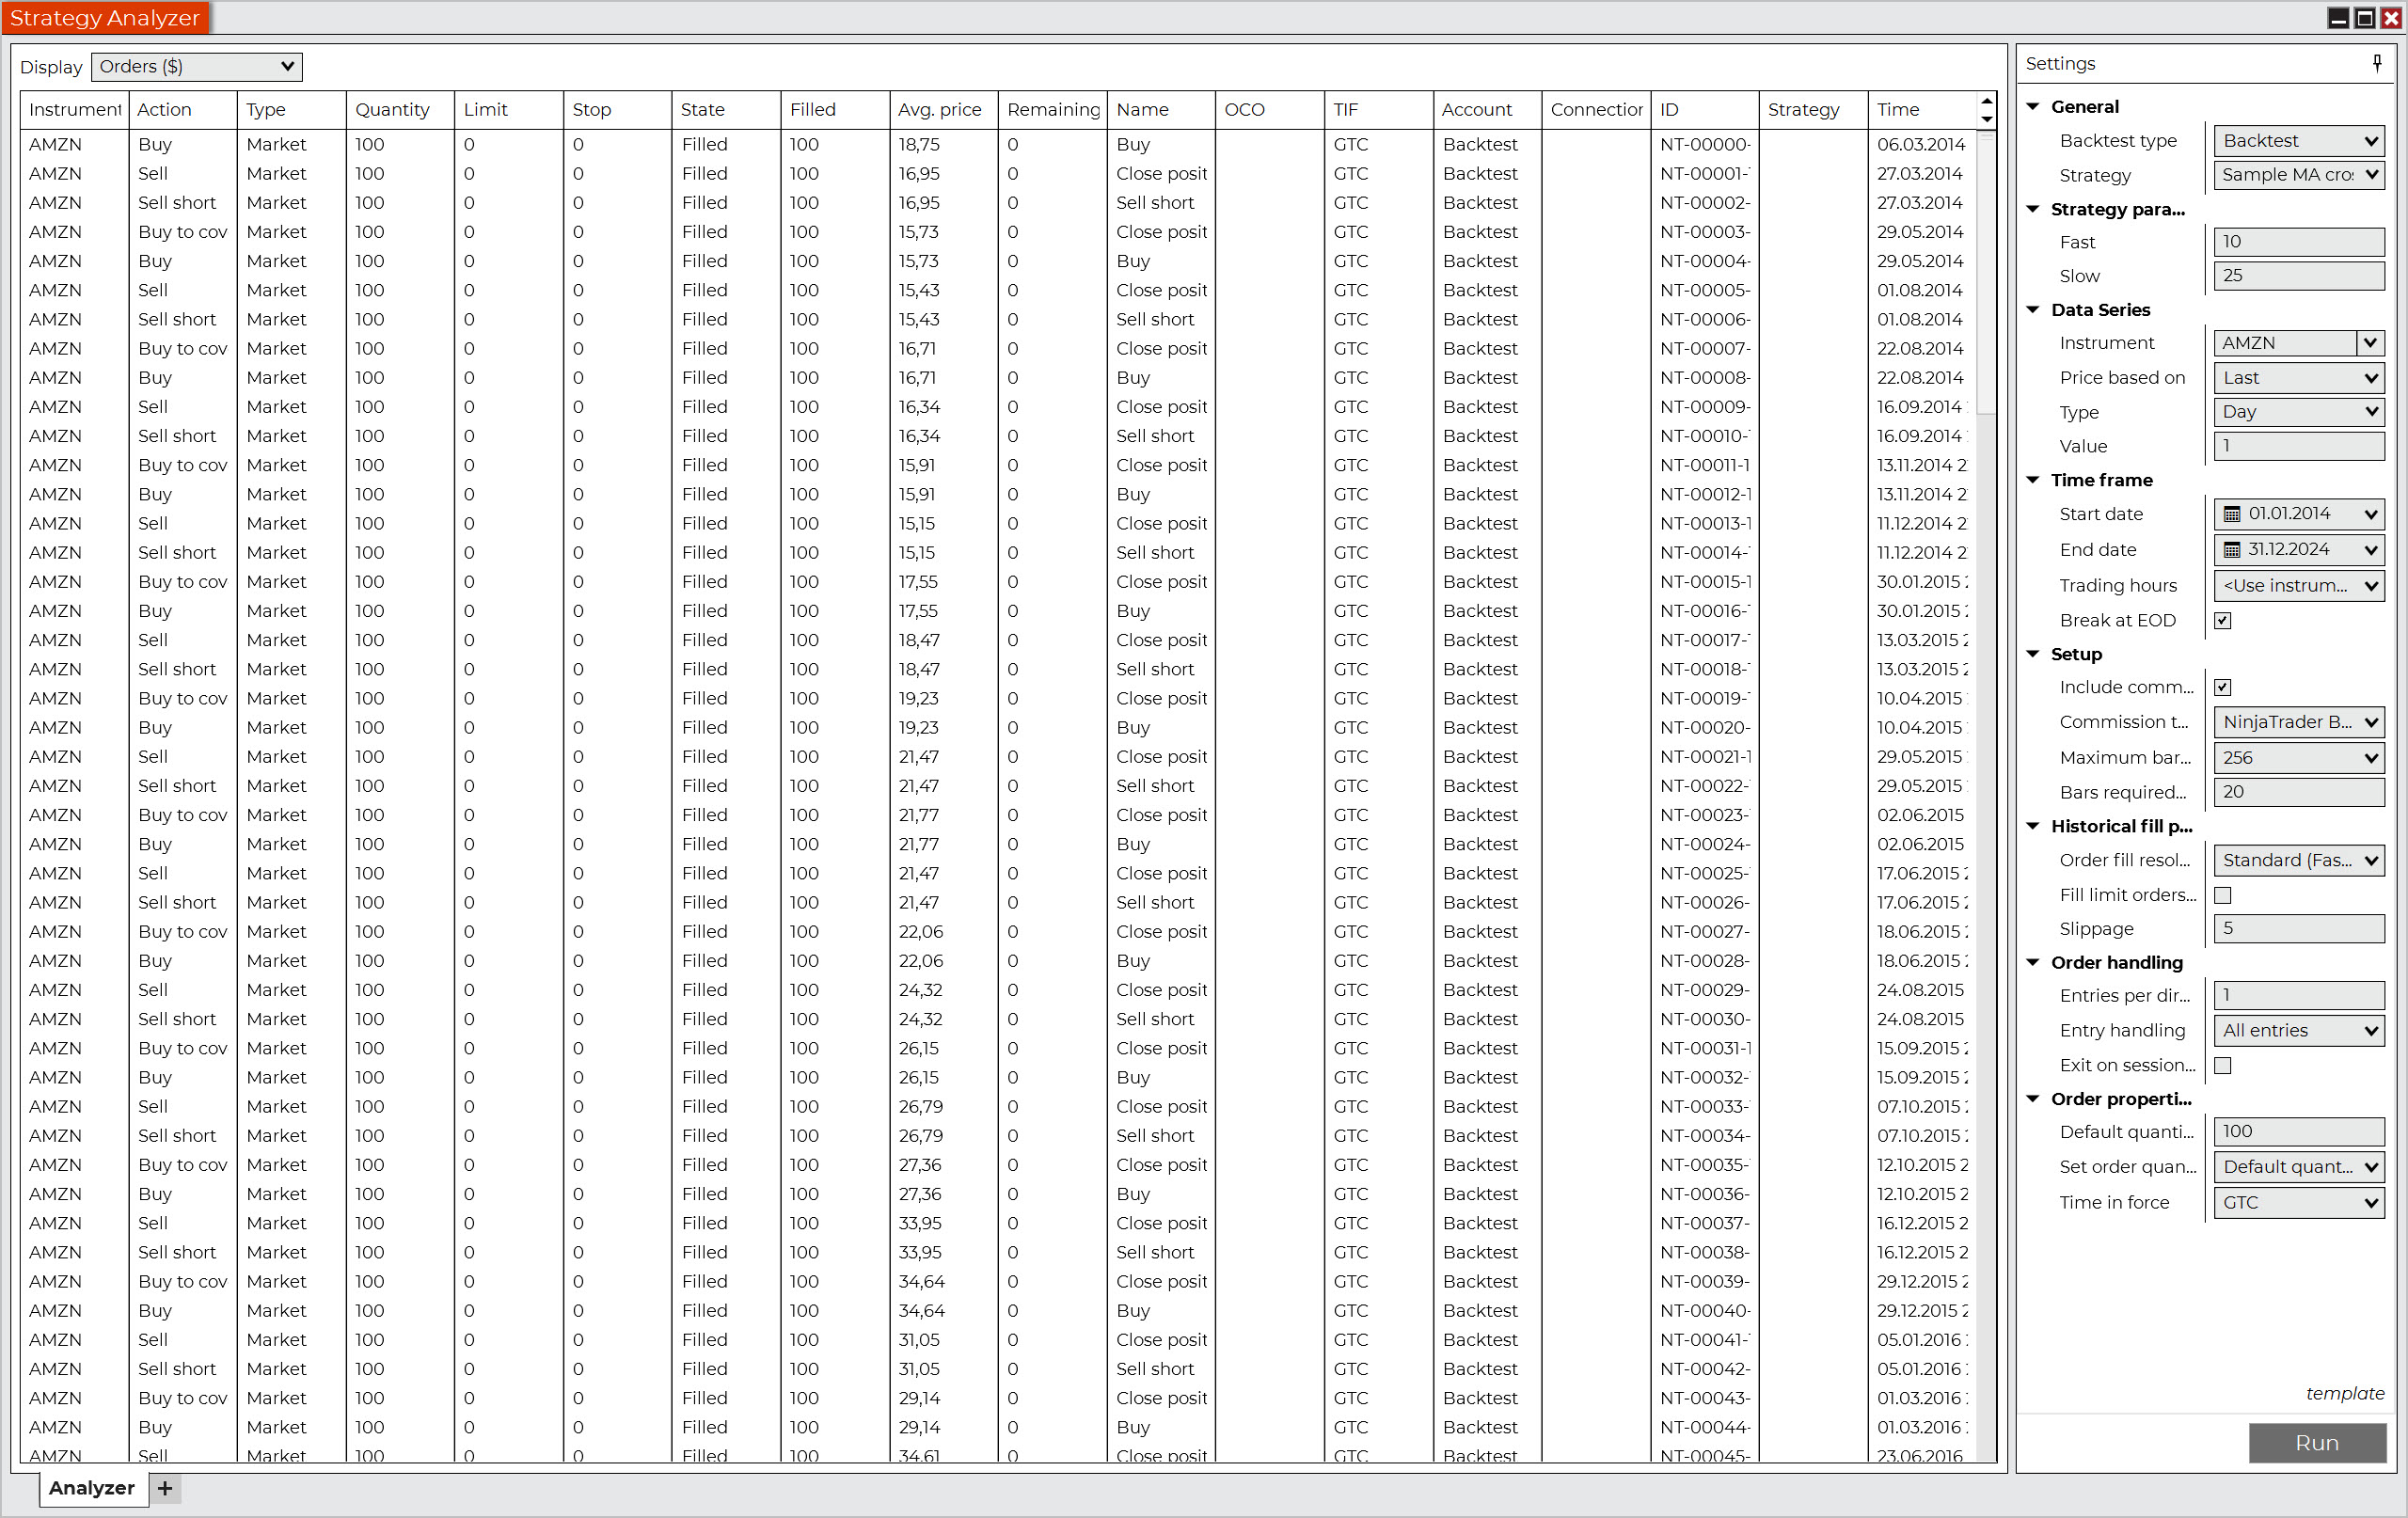Click the orders grid vertical scrollbar
2408x1518 pixels.
pos(1986,272)
